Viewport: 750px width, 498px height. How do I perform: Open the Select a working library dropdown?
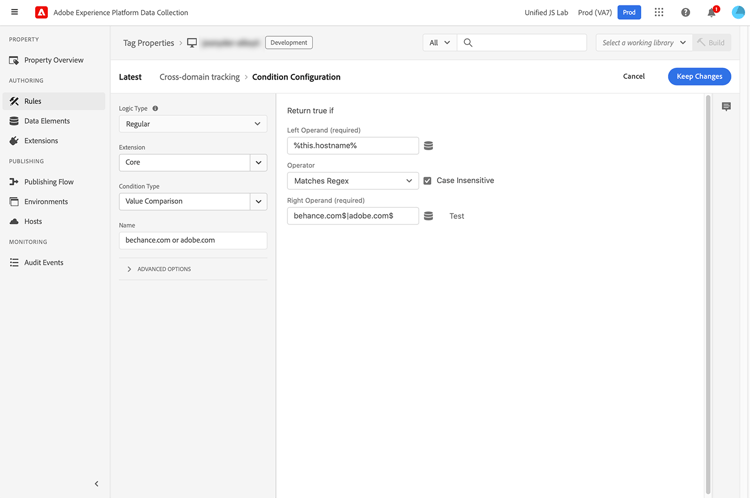644,43
